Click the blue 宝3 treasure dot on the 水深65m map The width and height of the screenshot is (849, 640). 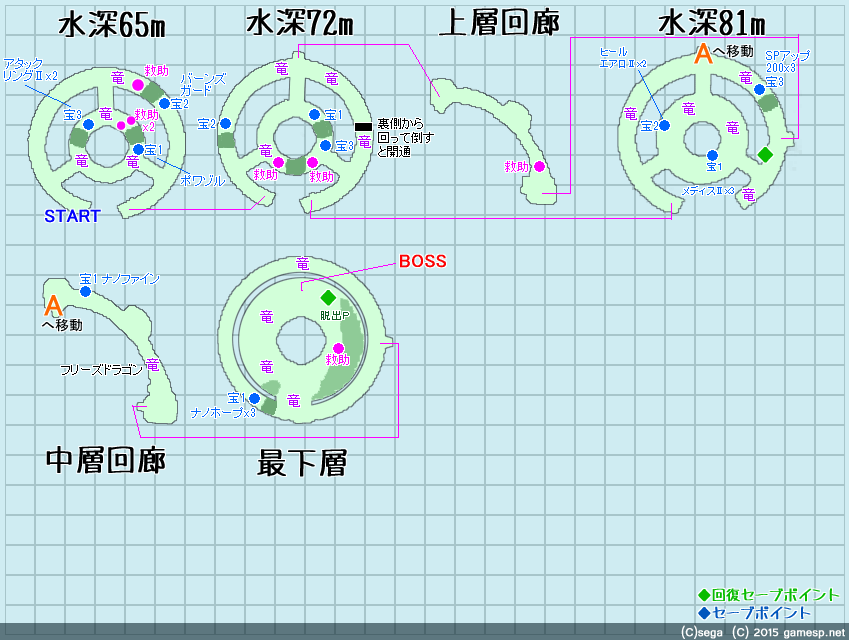tap(88, 125)
